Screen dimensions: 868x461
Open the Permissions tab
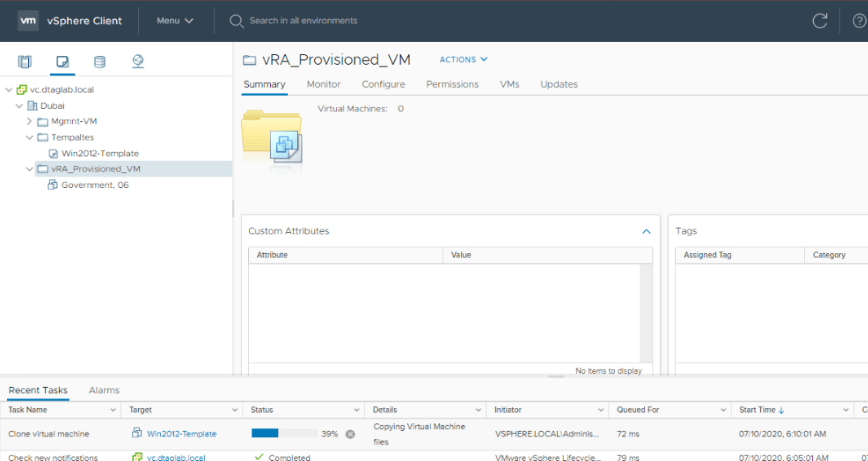click(452, 84)
